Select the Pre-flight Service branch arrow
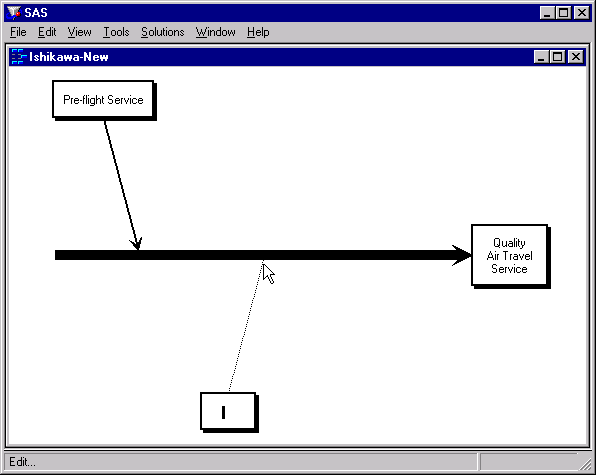 click(121, 185)
